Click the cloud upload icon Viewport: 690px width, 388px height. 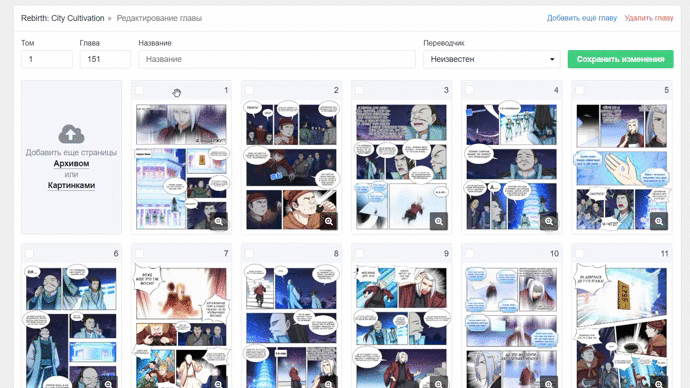pos(71,134)
